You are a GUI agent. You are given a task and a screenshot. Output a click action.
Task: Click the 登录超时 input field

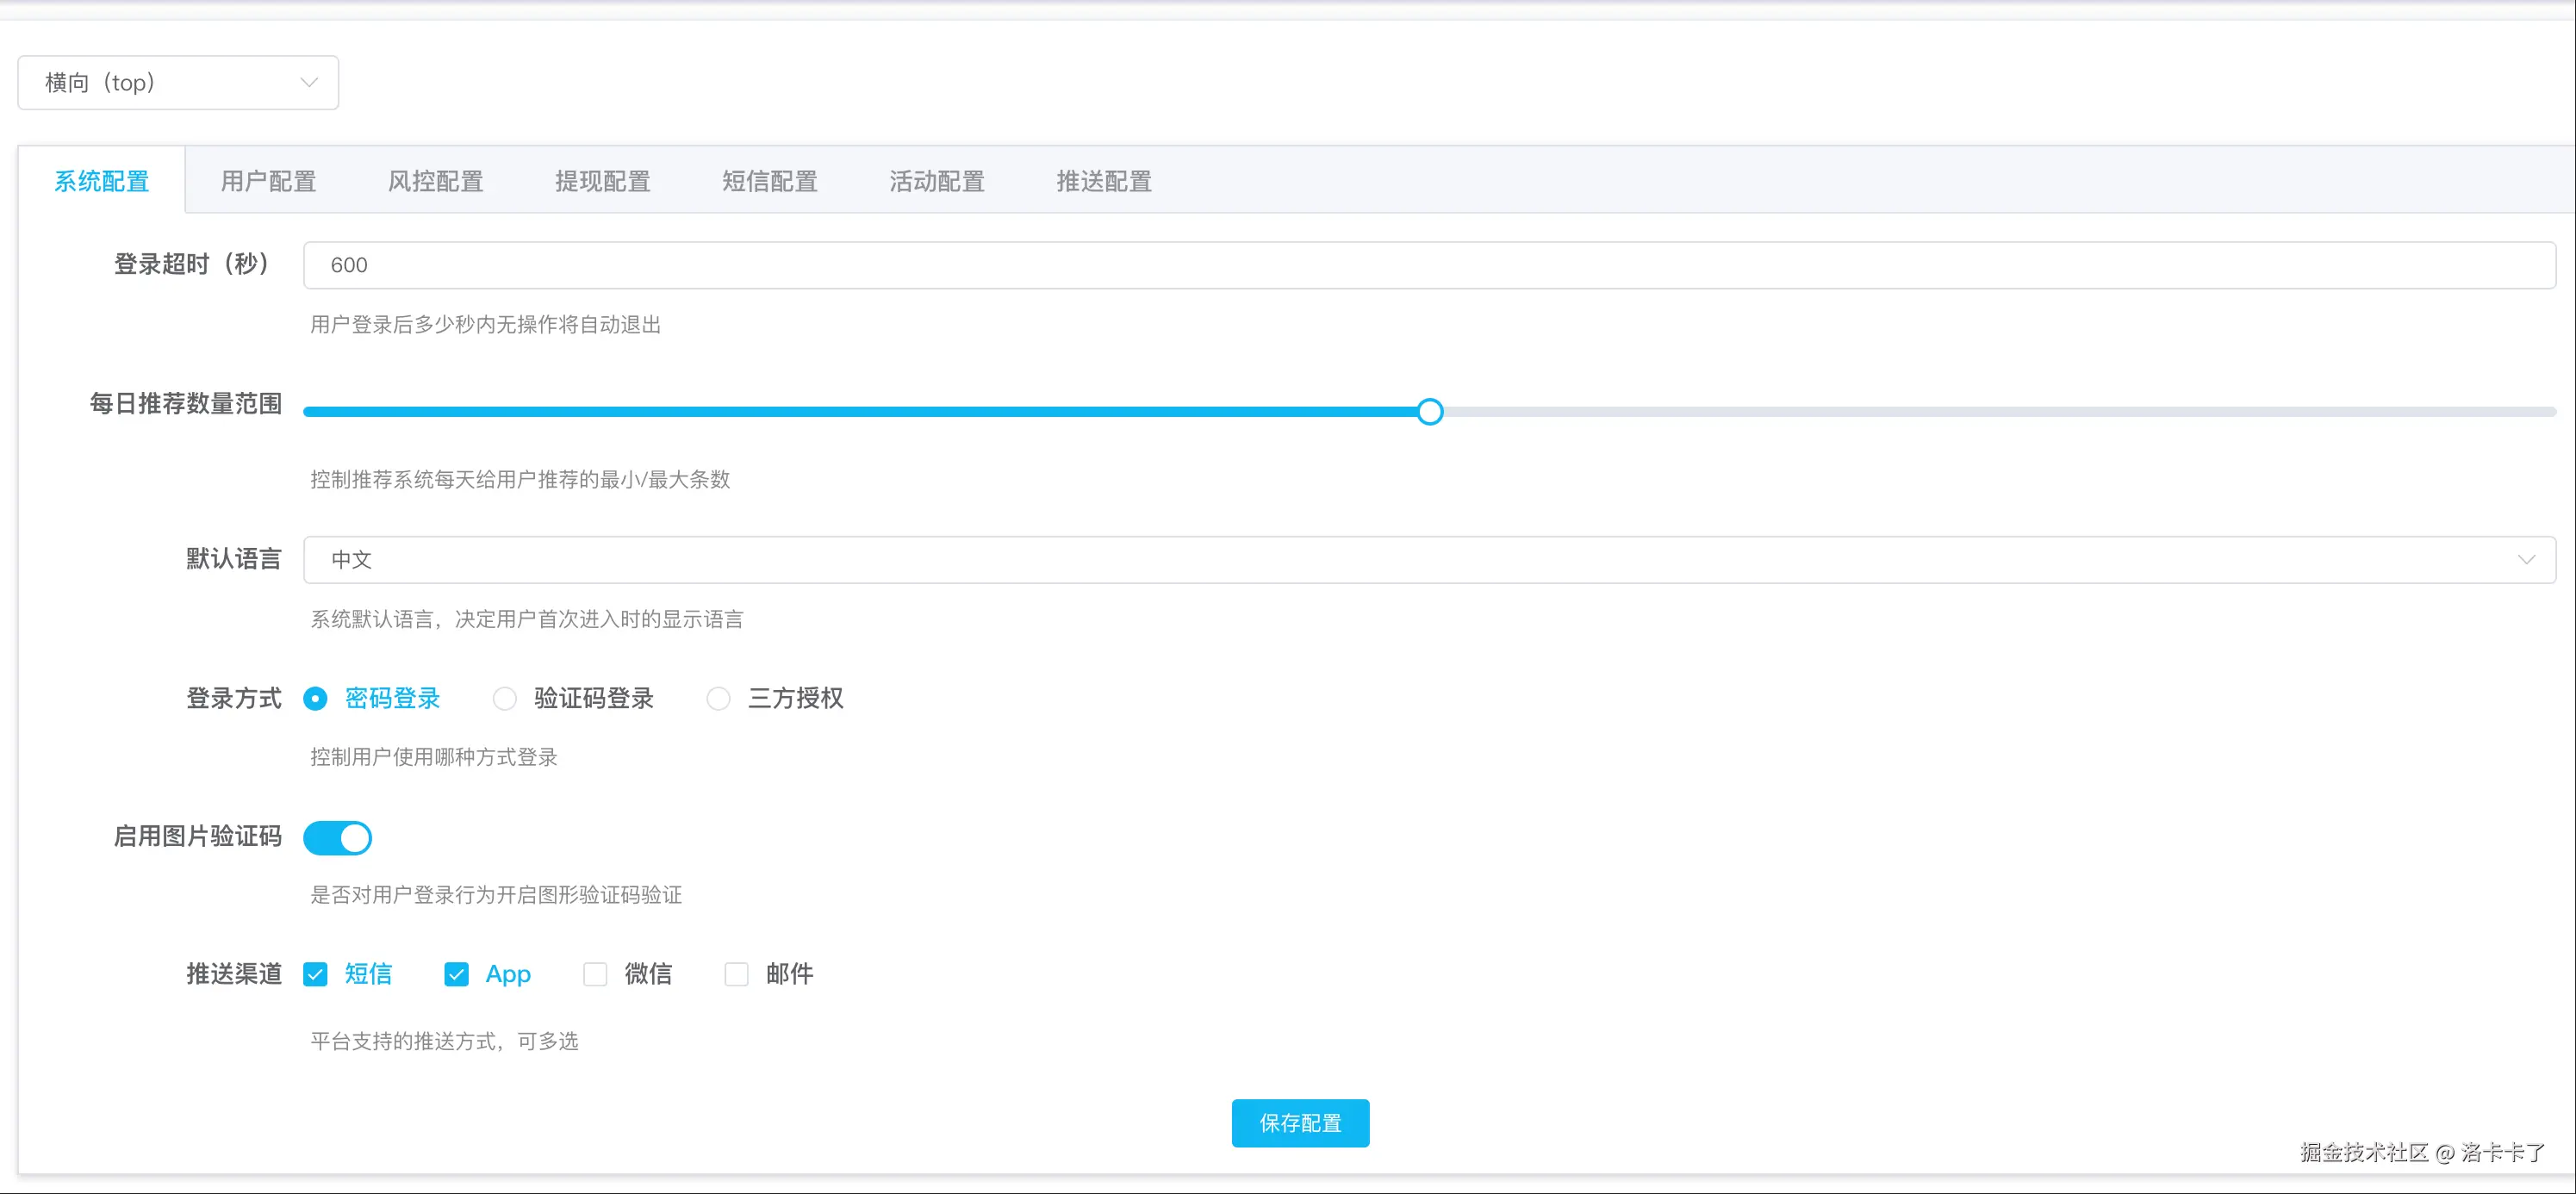tap(1428, 265)
